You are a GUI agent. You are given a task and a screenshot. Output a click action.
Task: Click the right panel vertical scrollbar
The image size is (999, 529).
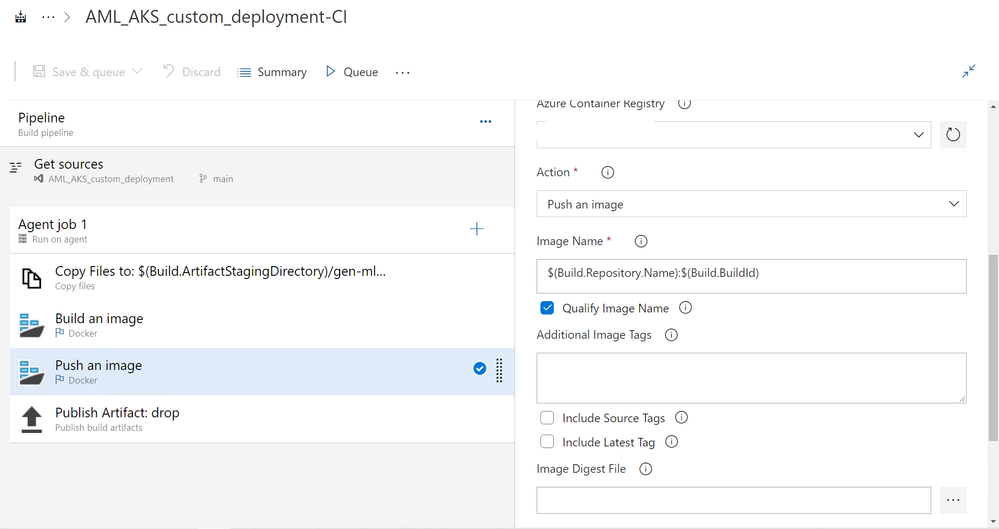[x=993, y=347]
